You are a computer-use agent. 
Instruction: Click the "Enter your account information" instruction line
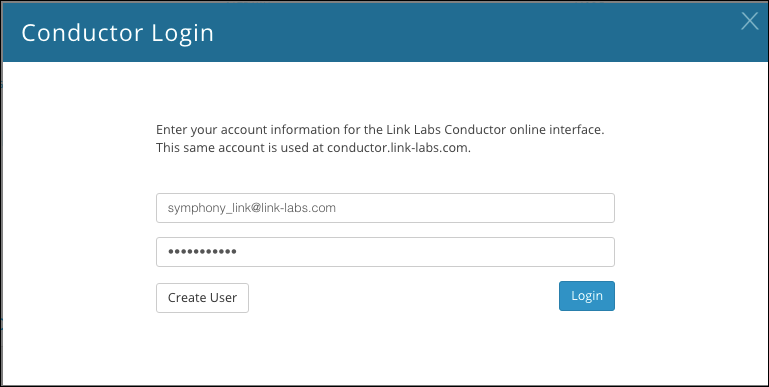380,130
